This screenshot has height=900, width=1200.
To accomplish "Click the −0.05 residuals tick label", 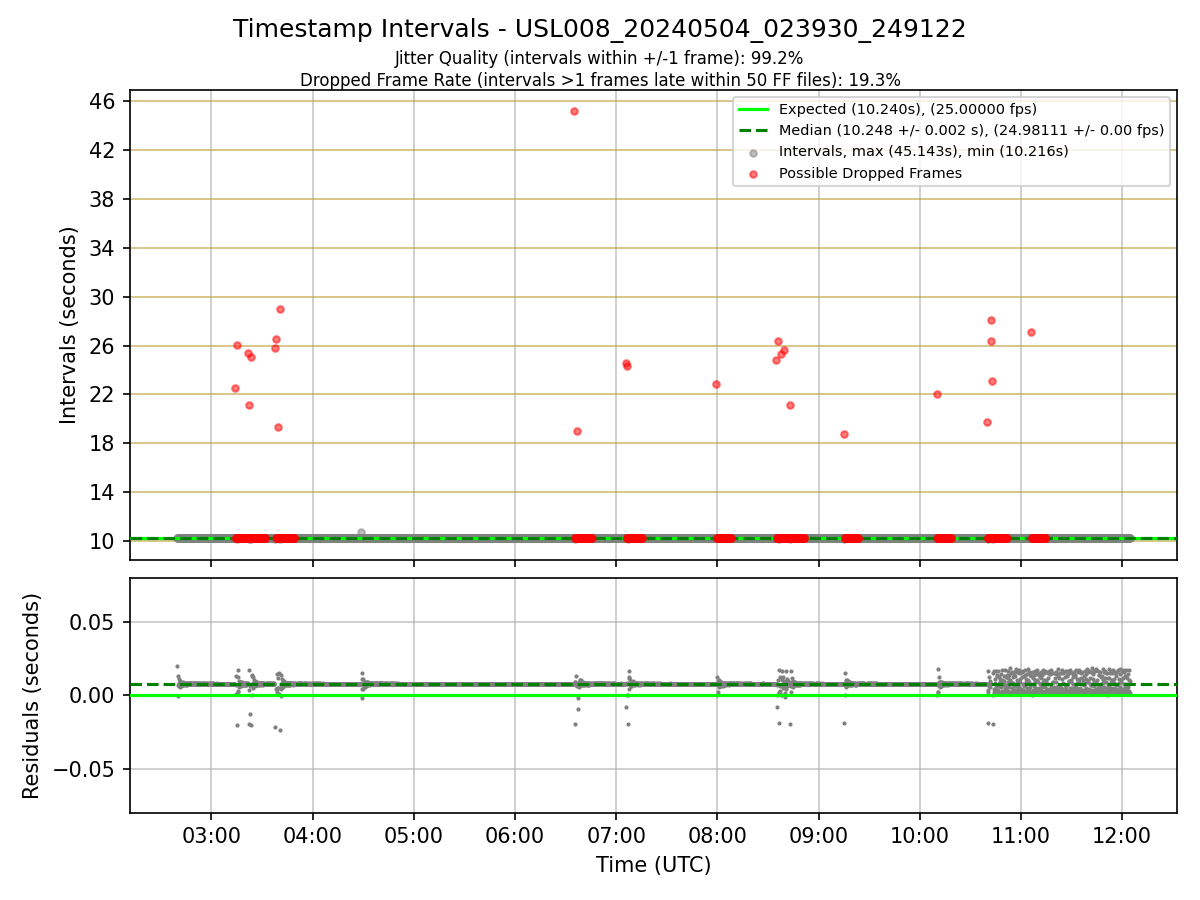I will 86,769.
